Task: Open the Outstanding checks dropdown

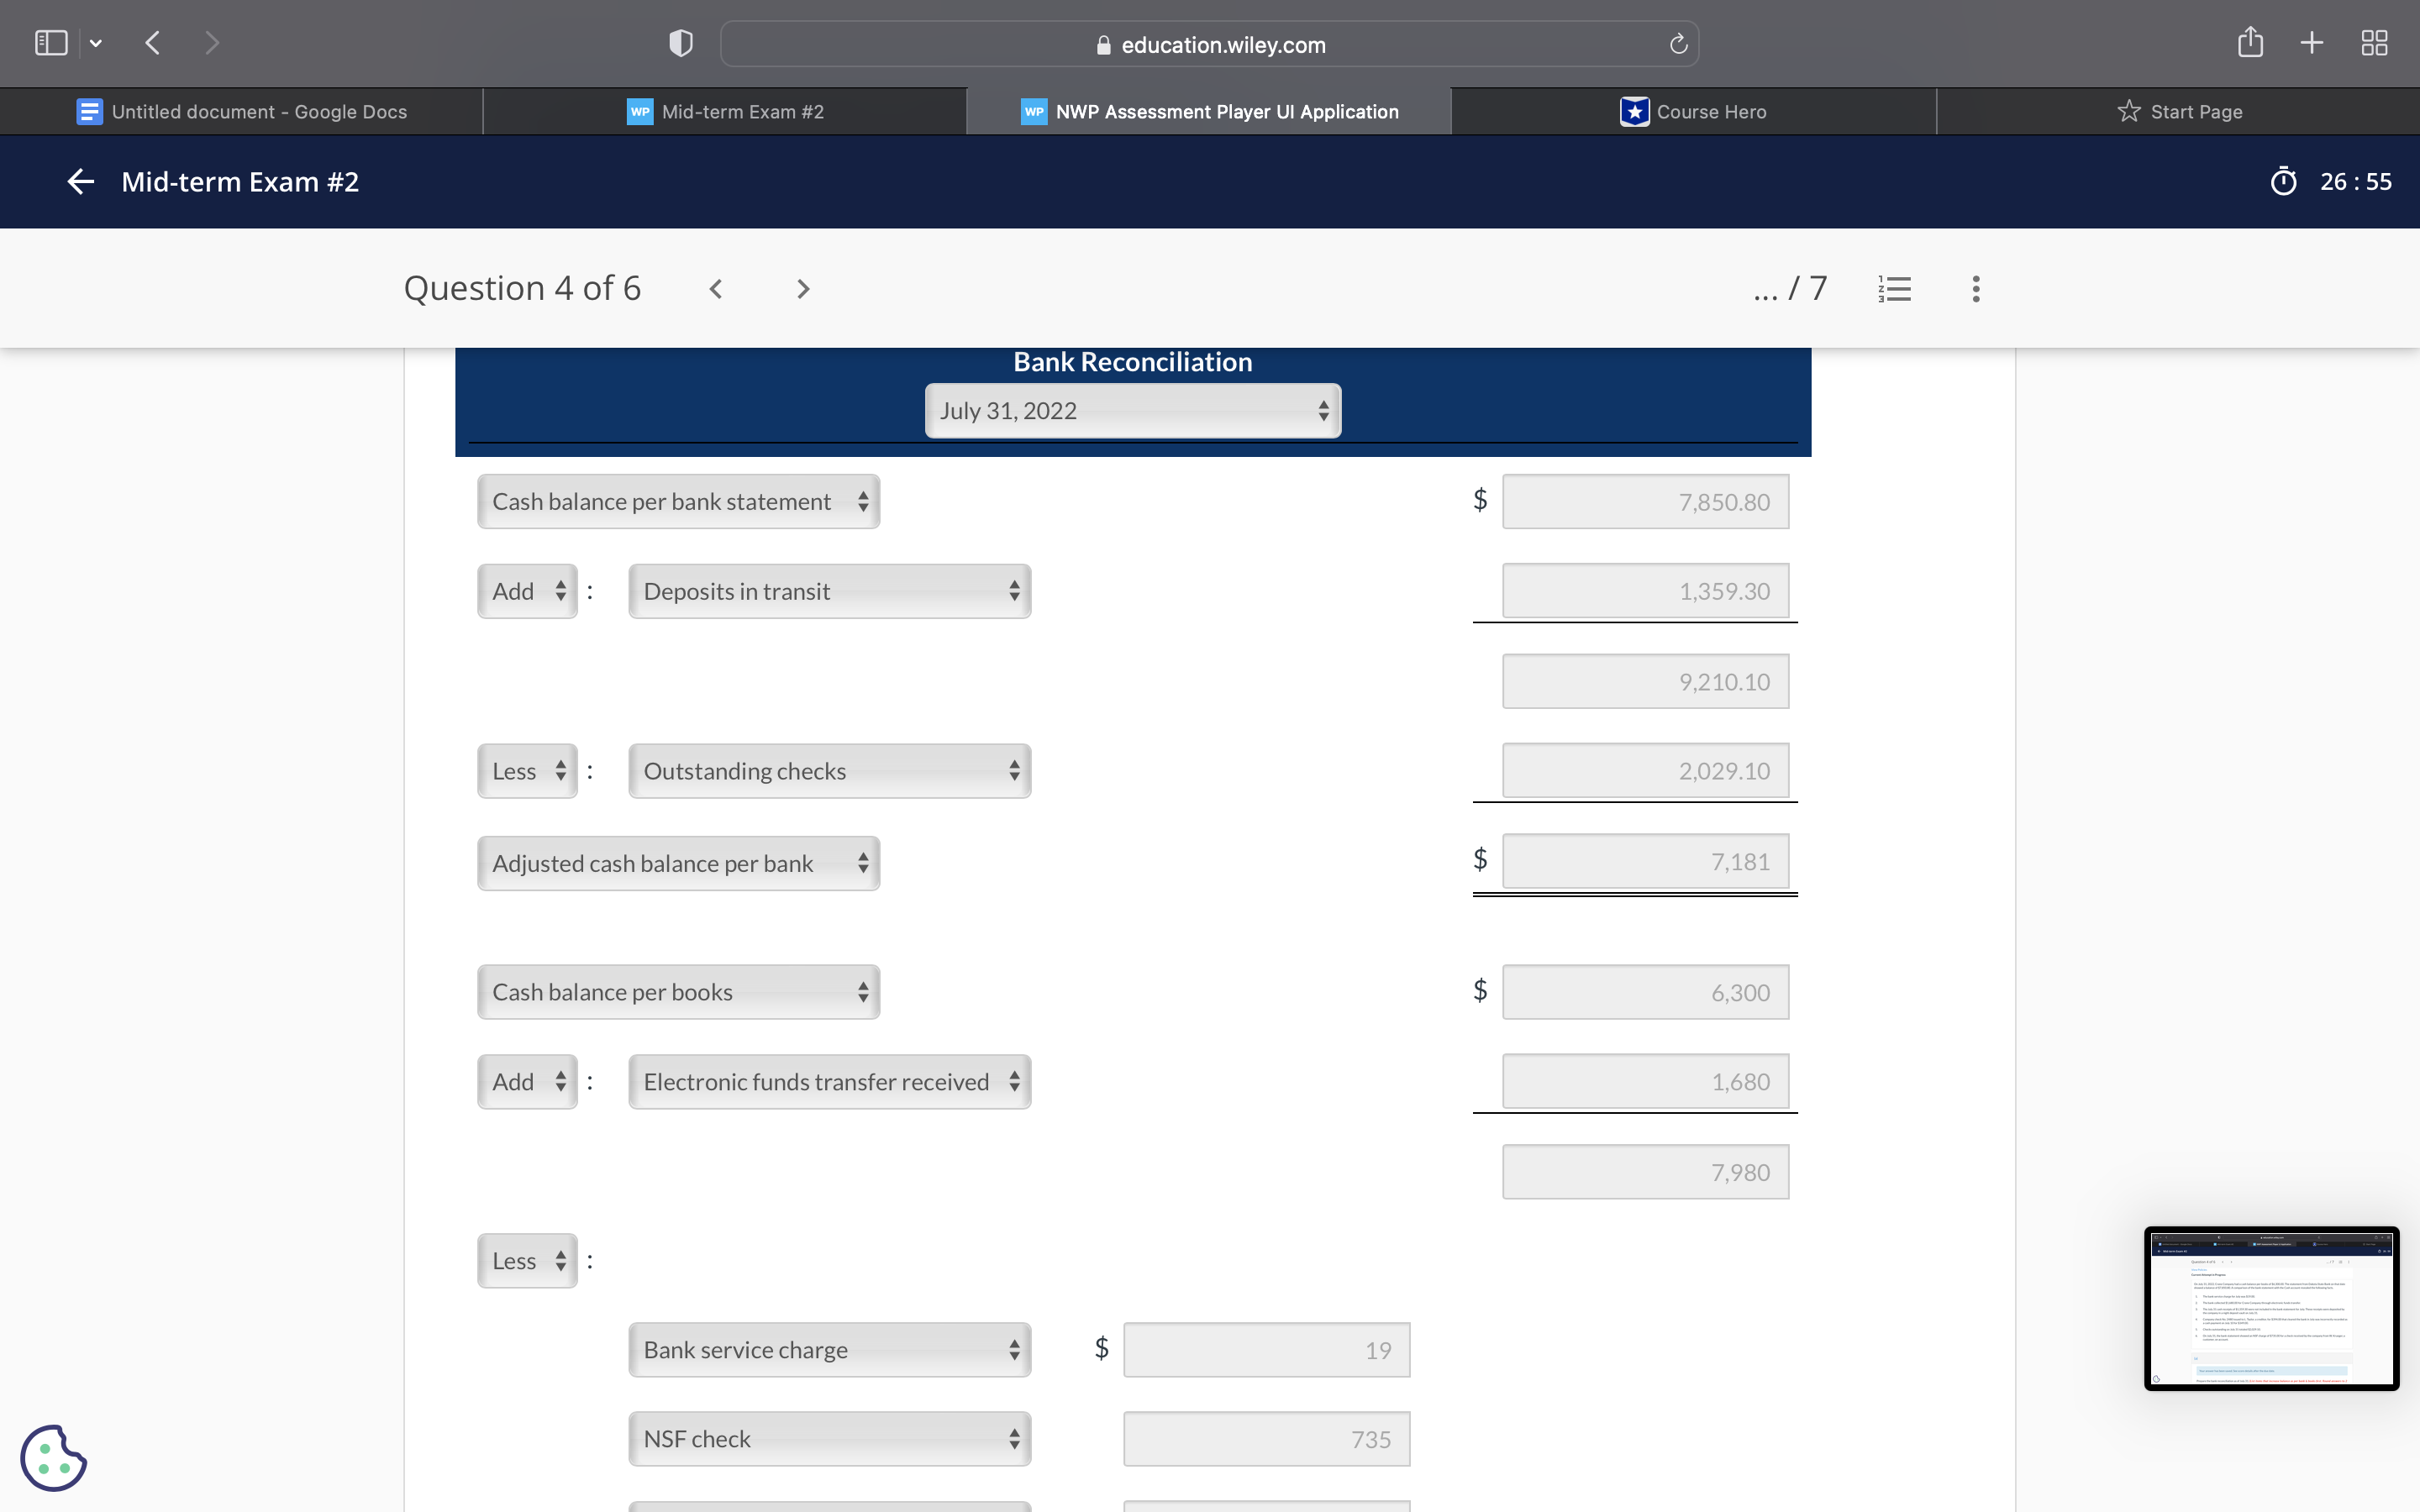Action: [x=829, y=771]
